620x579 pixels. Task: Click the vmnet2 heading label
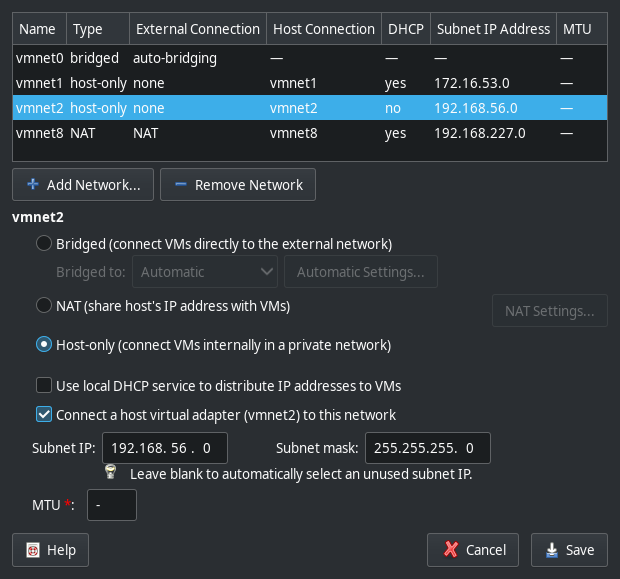pyautogui.click(x=38, y=217)
